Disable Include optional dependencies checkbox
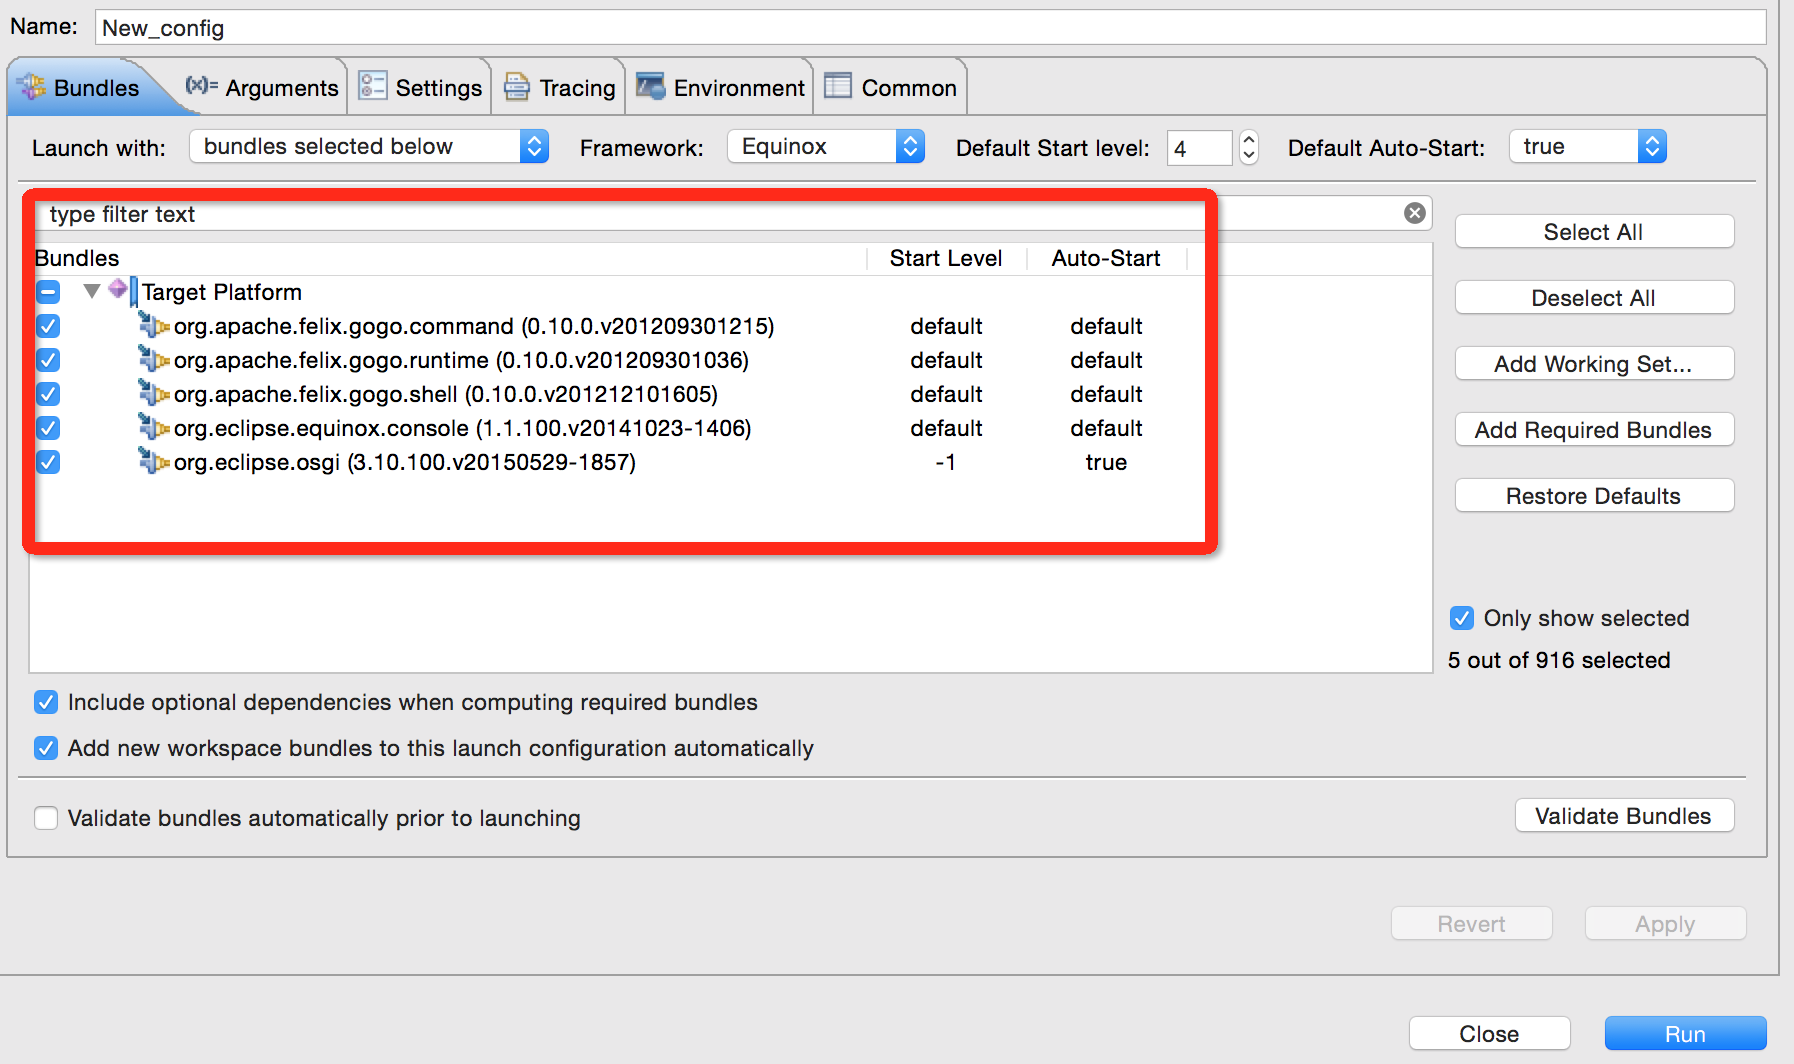This screenshot has height=1064, width=1794. (x=46, y=702)
